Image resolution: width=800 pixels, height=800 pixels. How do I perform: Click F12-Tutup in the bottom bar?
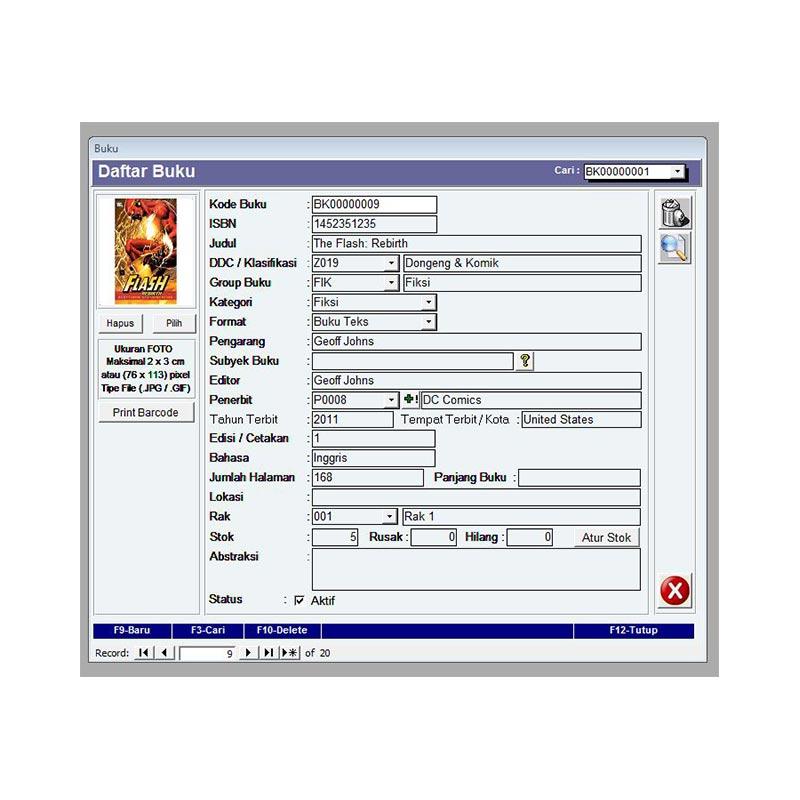pos(634,631)
